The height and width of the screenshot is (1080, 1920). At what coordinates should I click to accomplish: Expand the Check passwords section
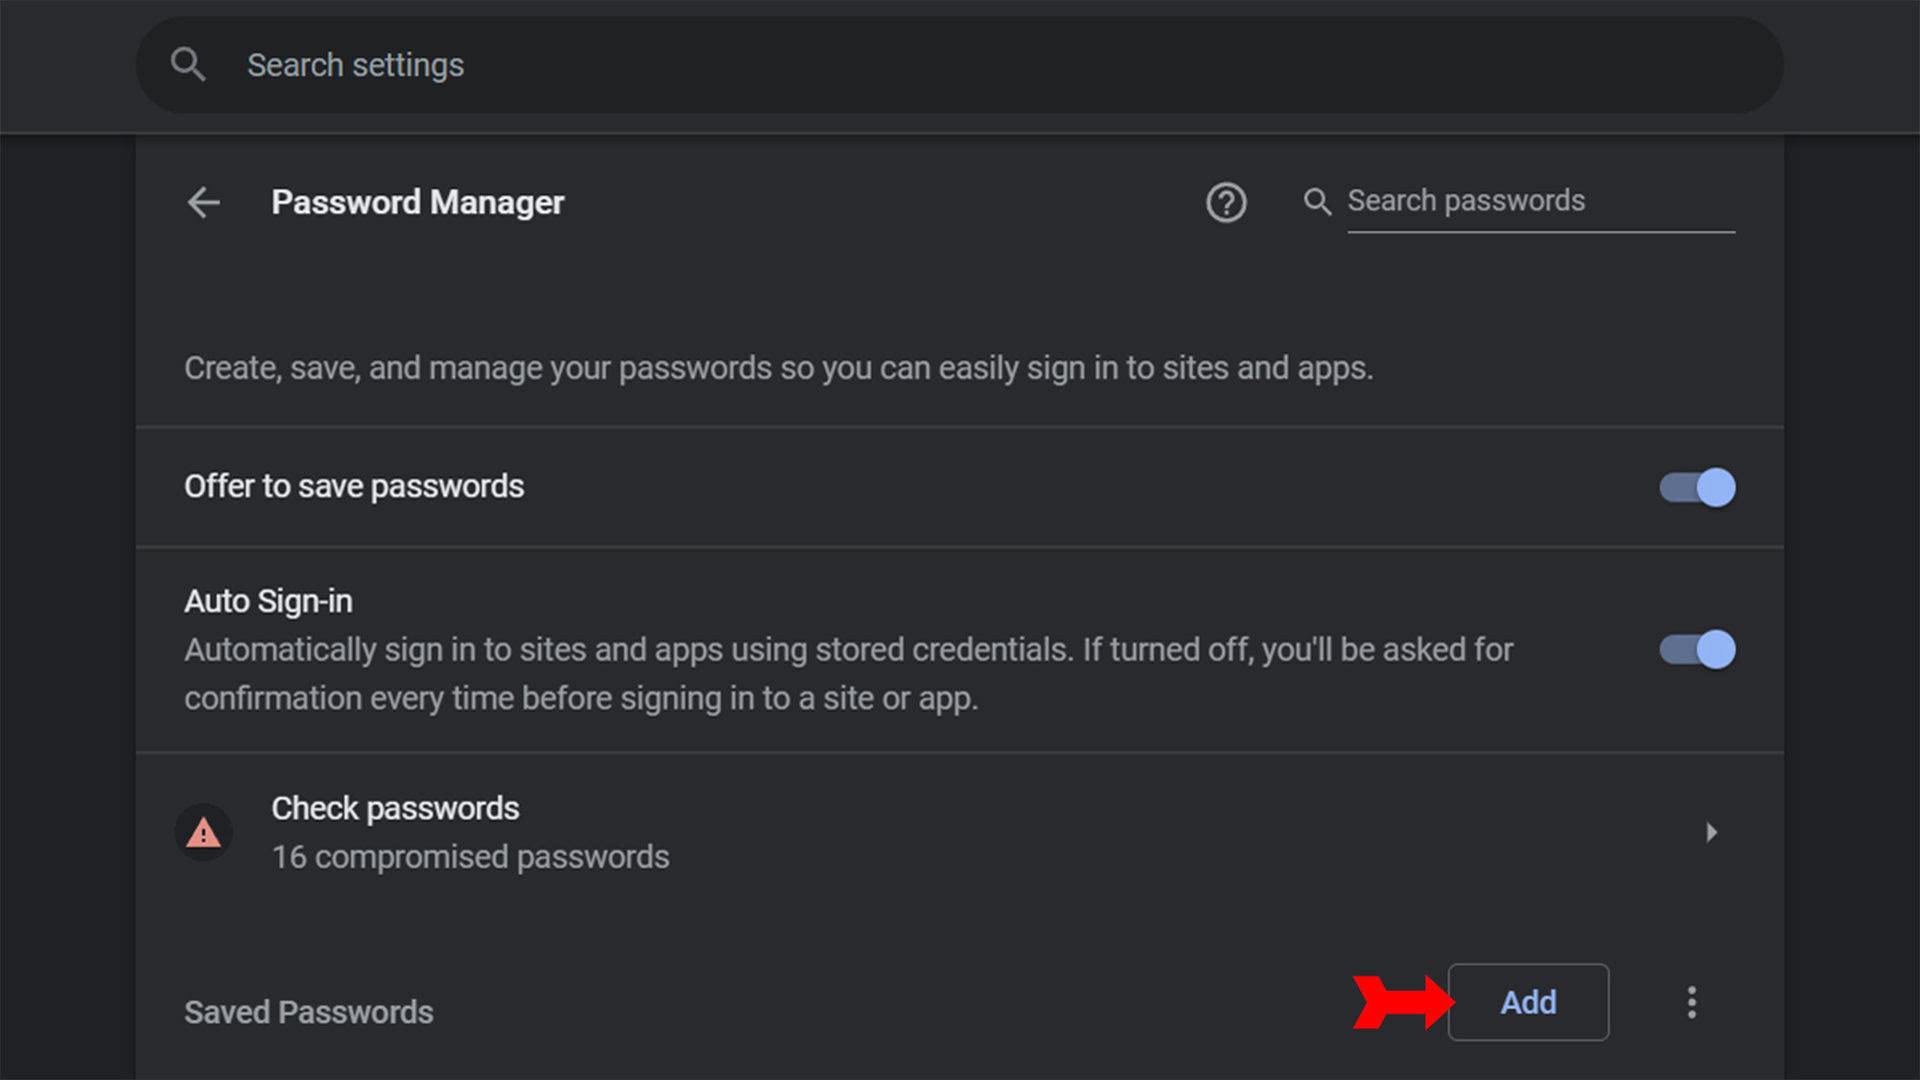[1709, 832]
